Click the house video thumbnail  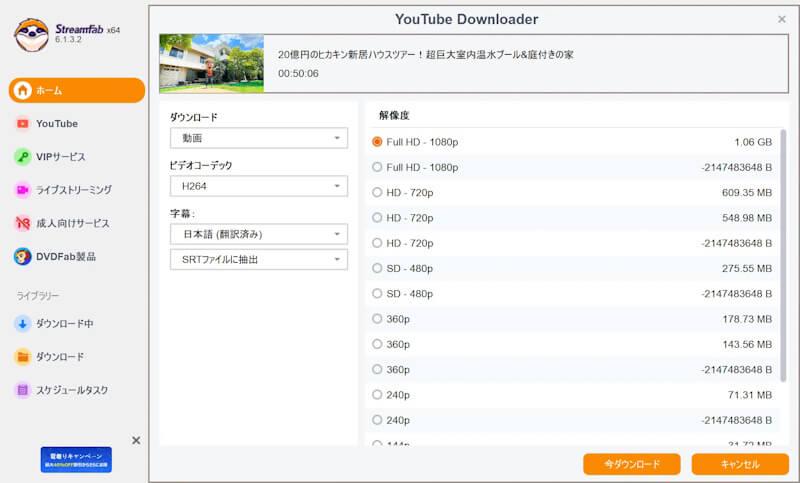point(212,64)
